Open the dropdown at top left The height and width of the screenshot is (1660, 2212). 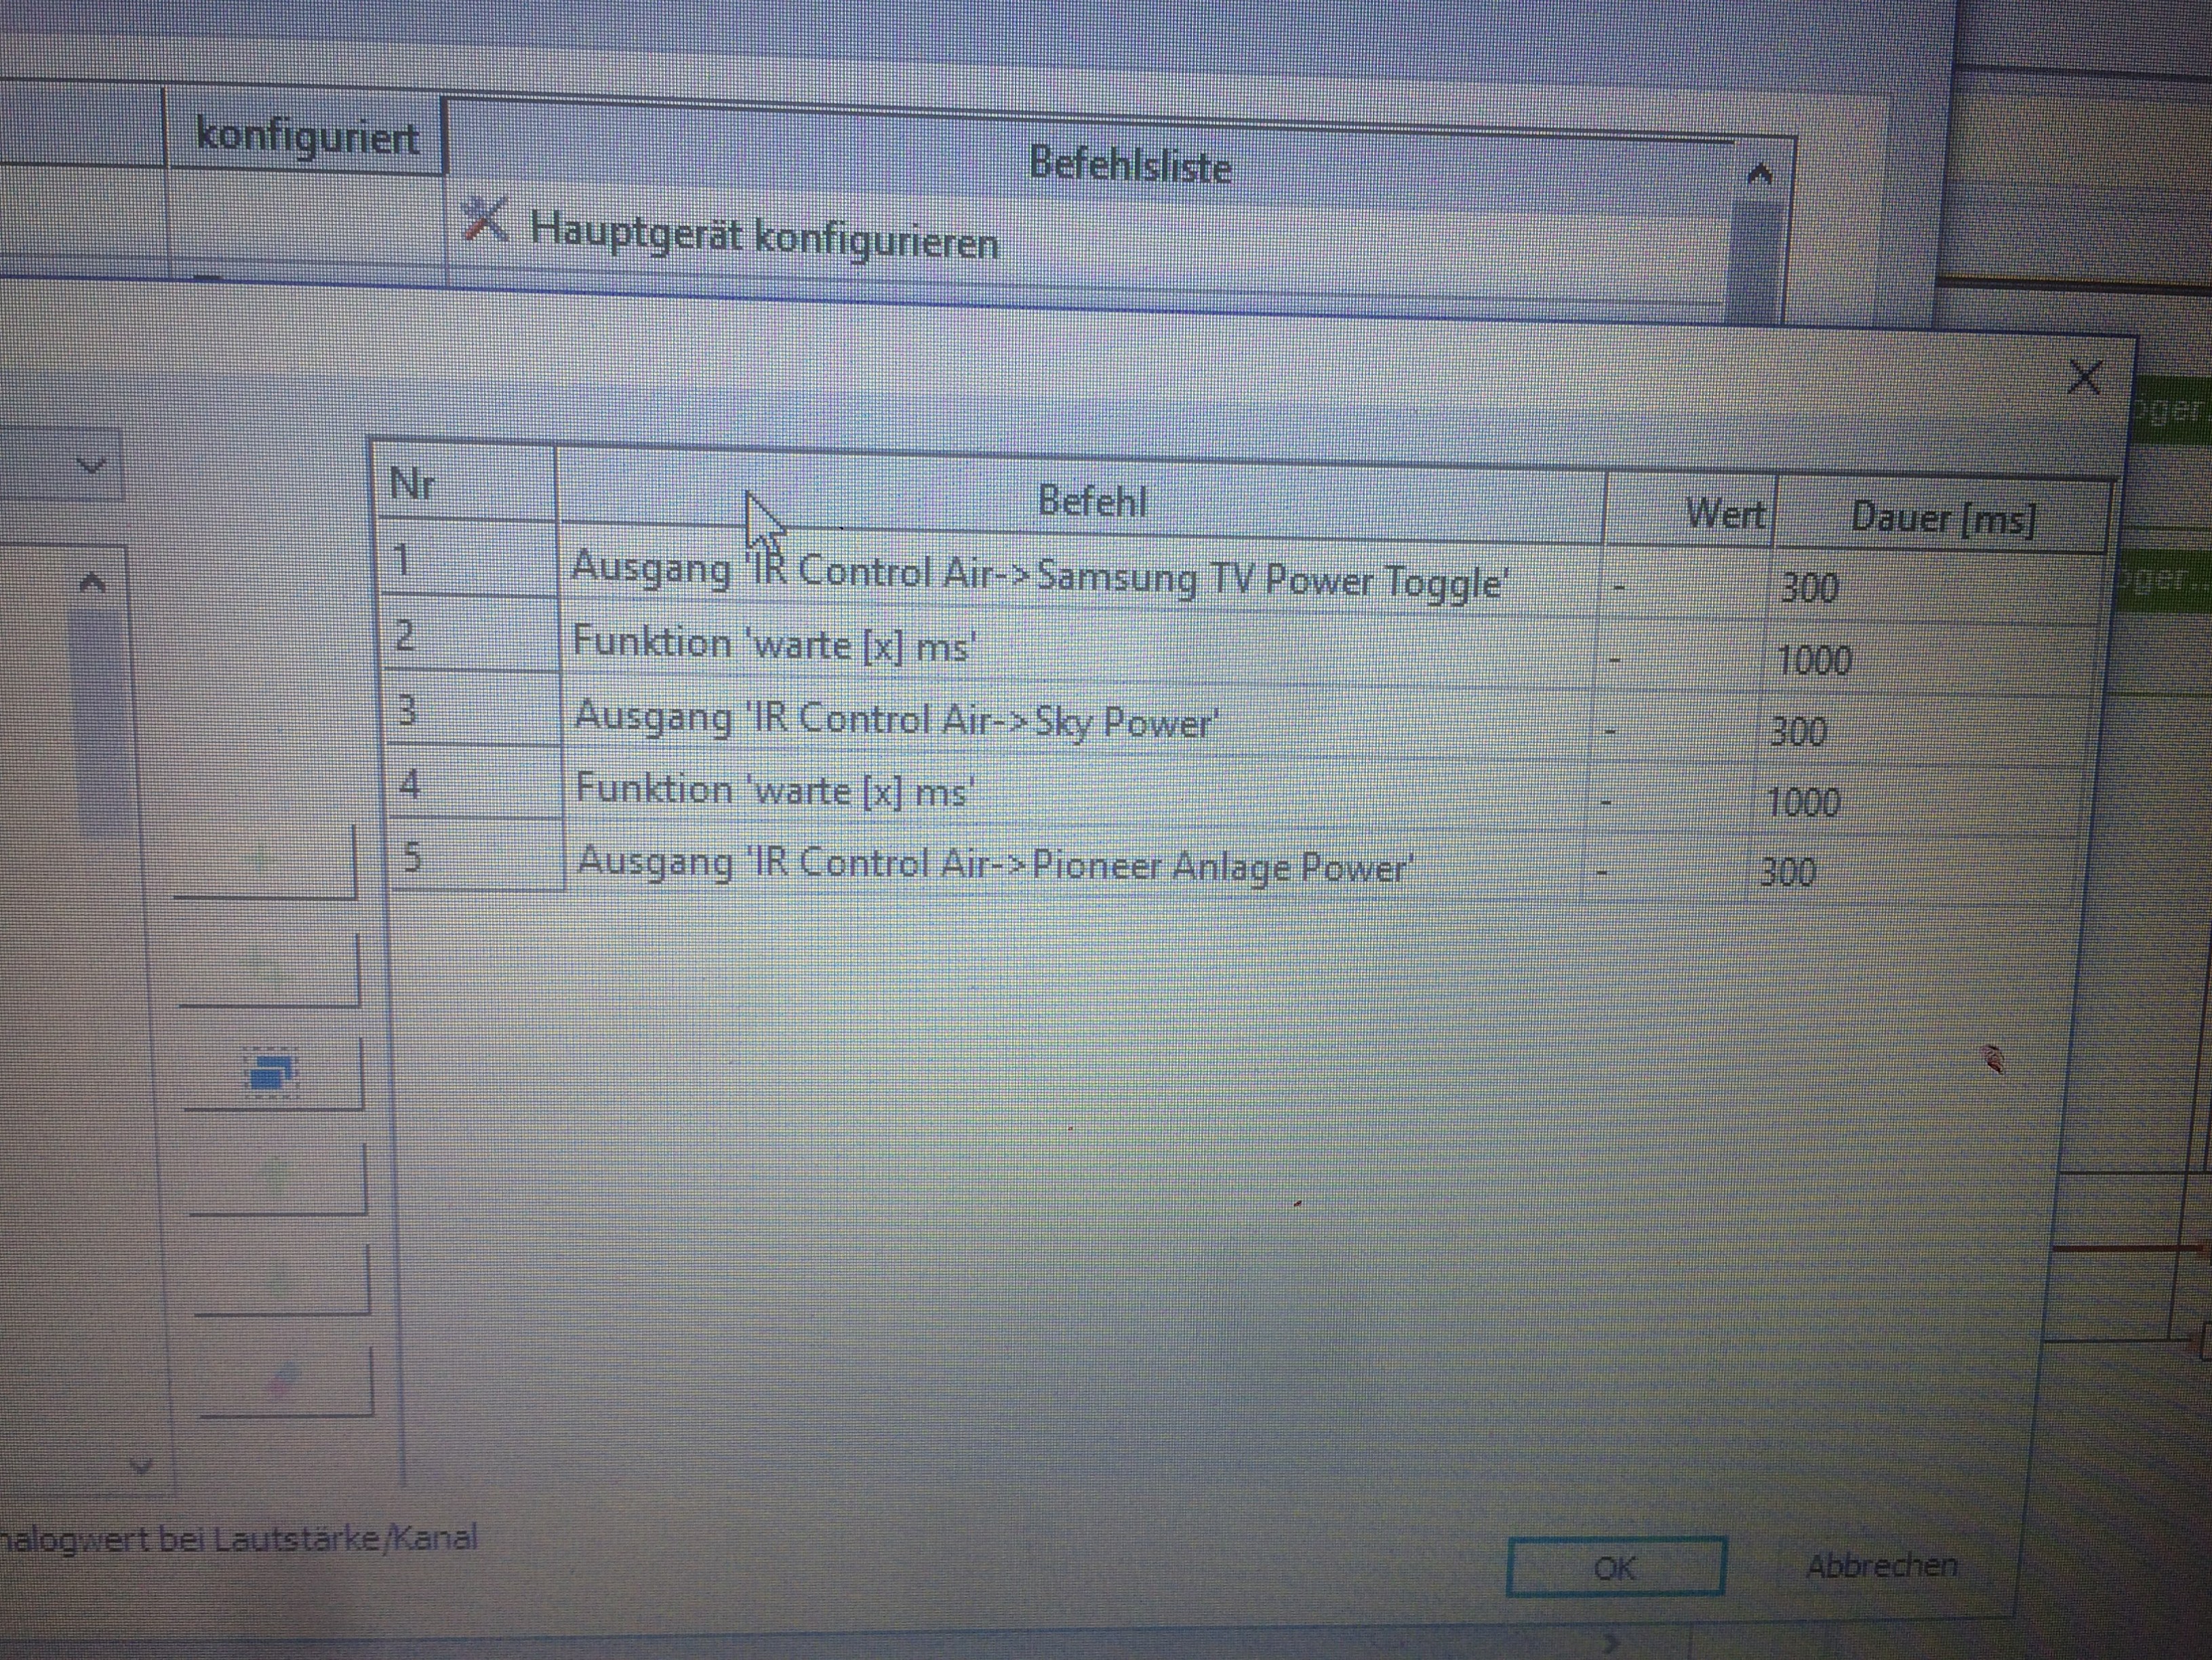(92, 466)
